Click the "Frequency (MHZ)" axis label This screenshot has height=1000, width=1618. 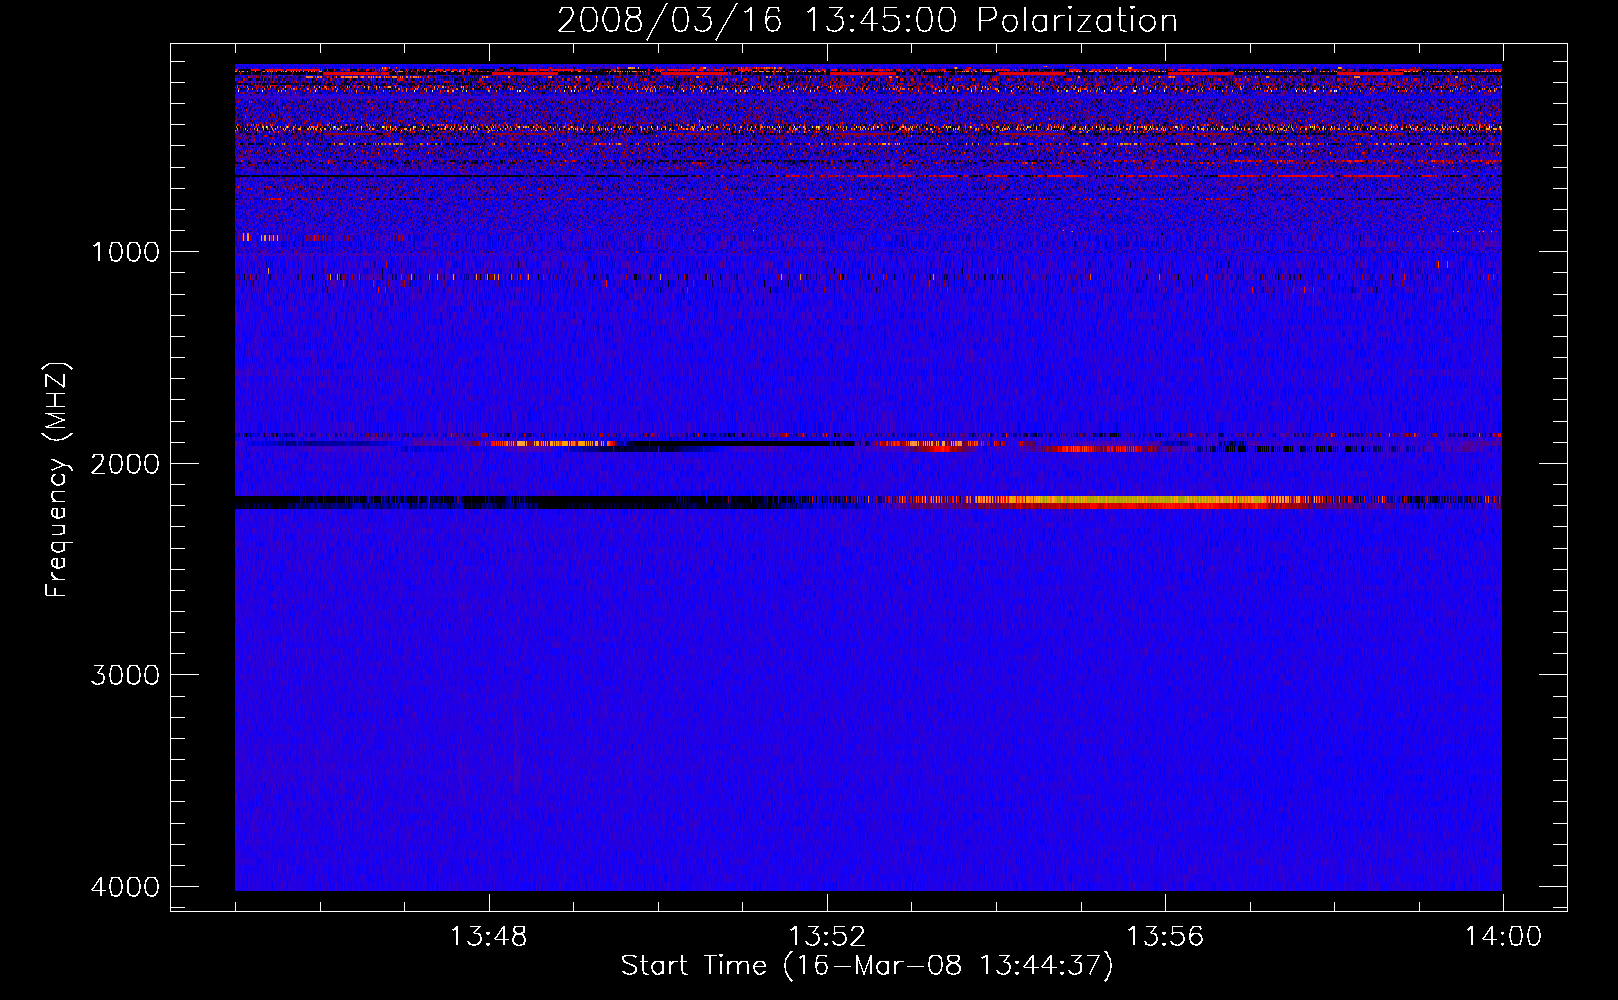point(57,480)
